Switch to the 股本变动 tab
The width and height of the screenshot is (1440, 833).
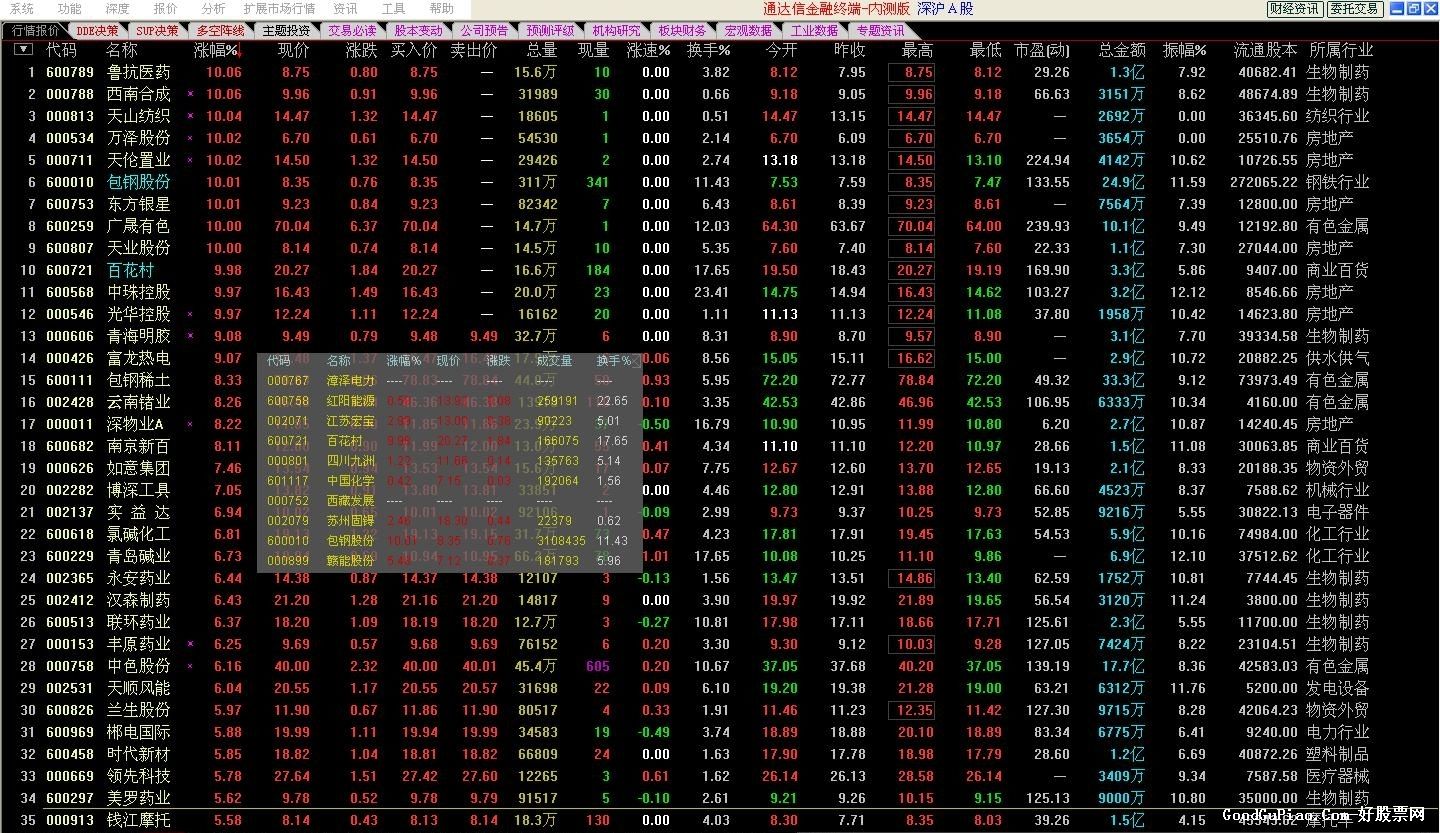pyautogui.click(x=418, y=31)
